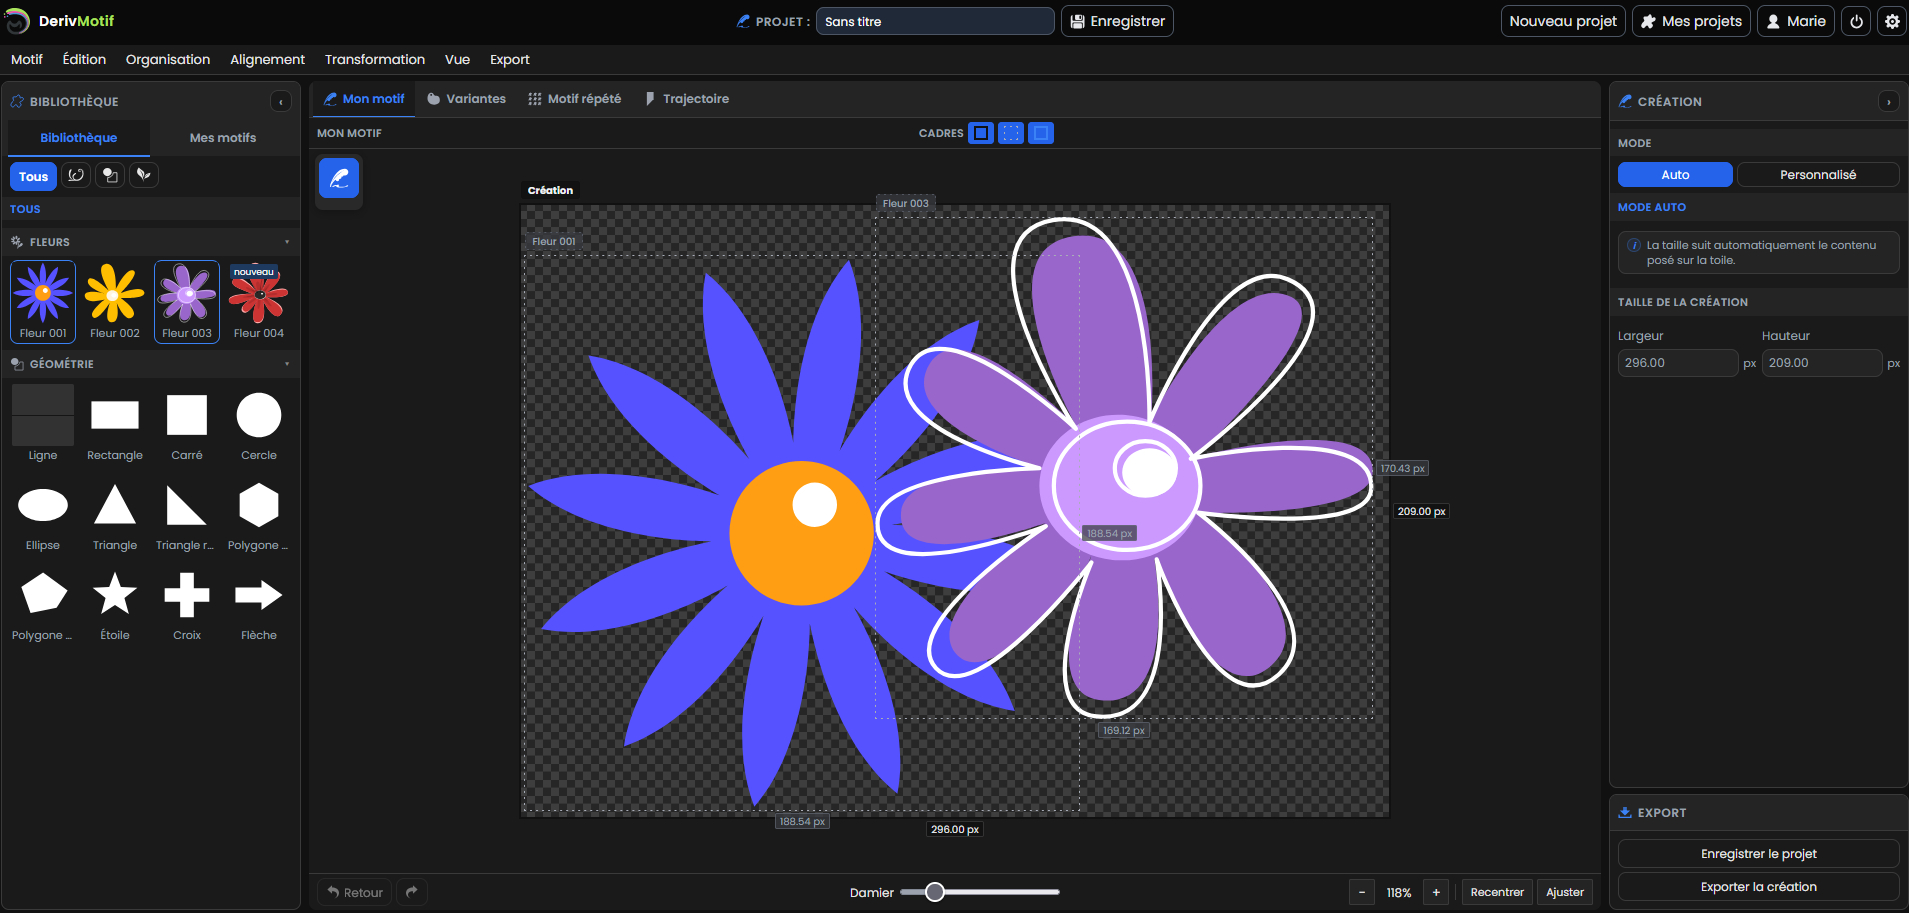Click the zoom-in plus button
This screenshot has height=913, width=1909.
pos(1436,892)
